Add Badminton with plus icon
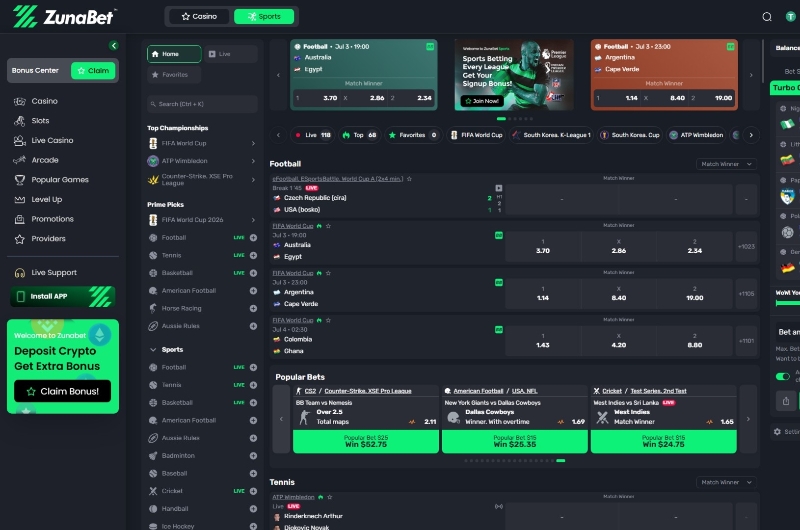Image resolution: width=800 pixels, height=530 pixels. [x=253, y=456]
